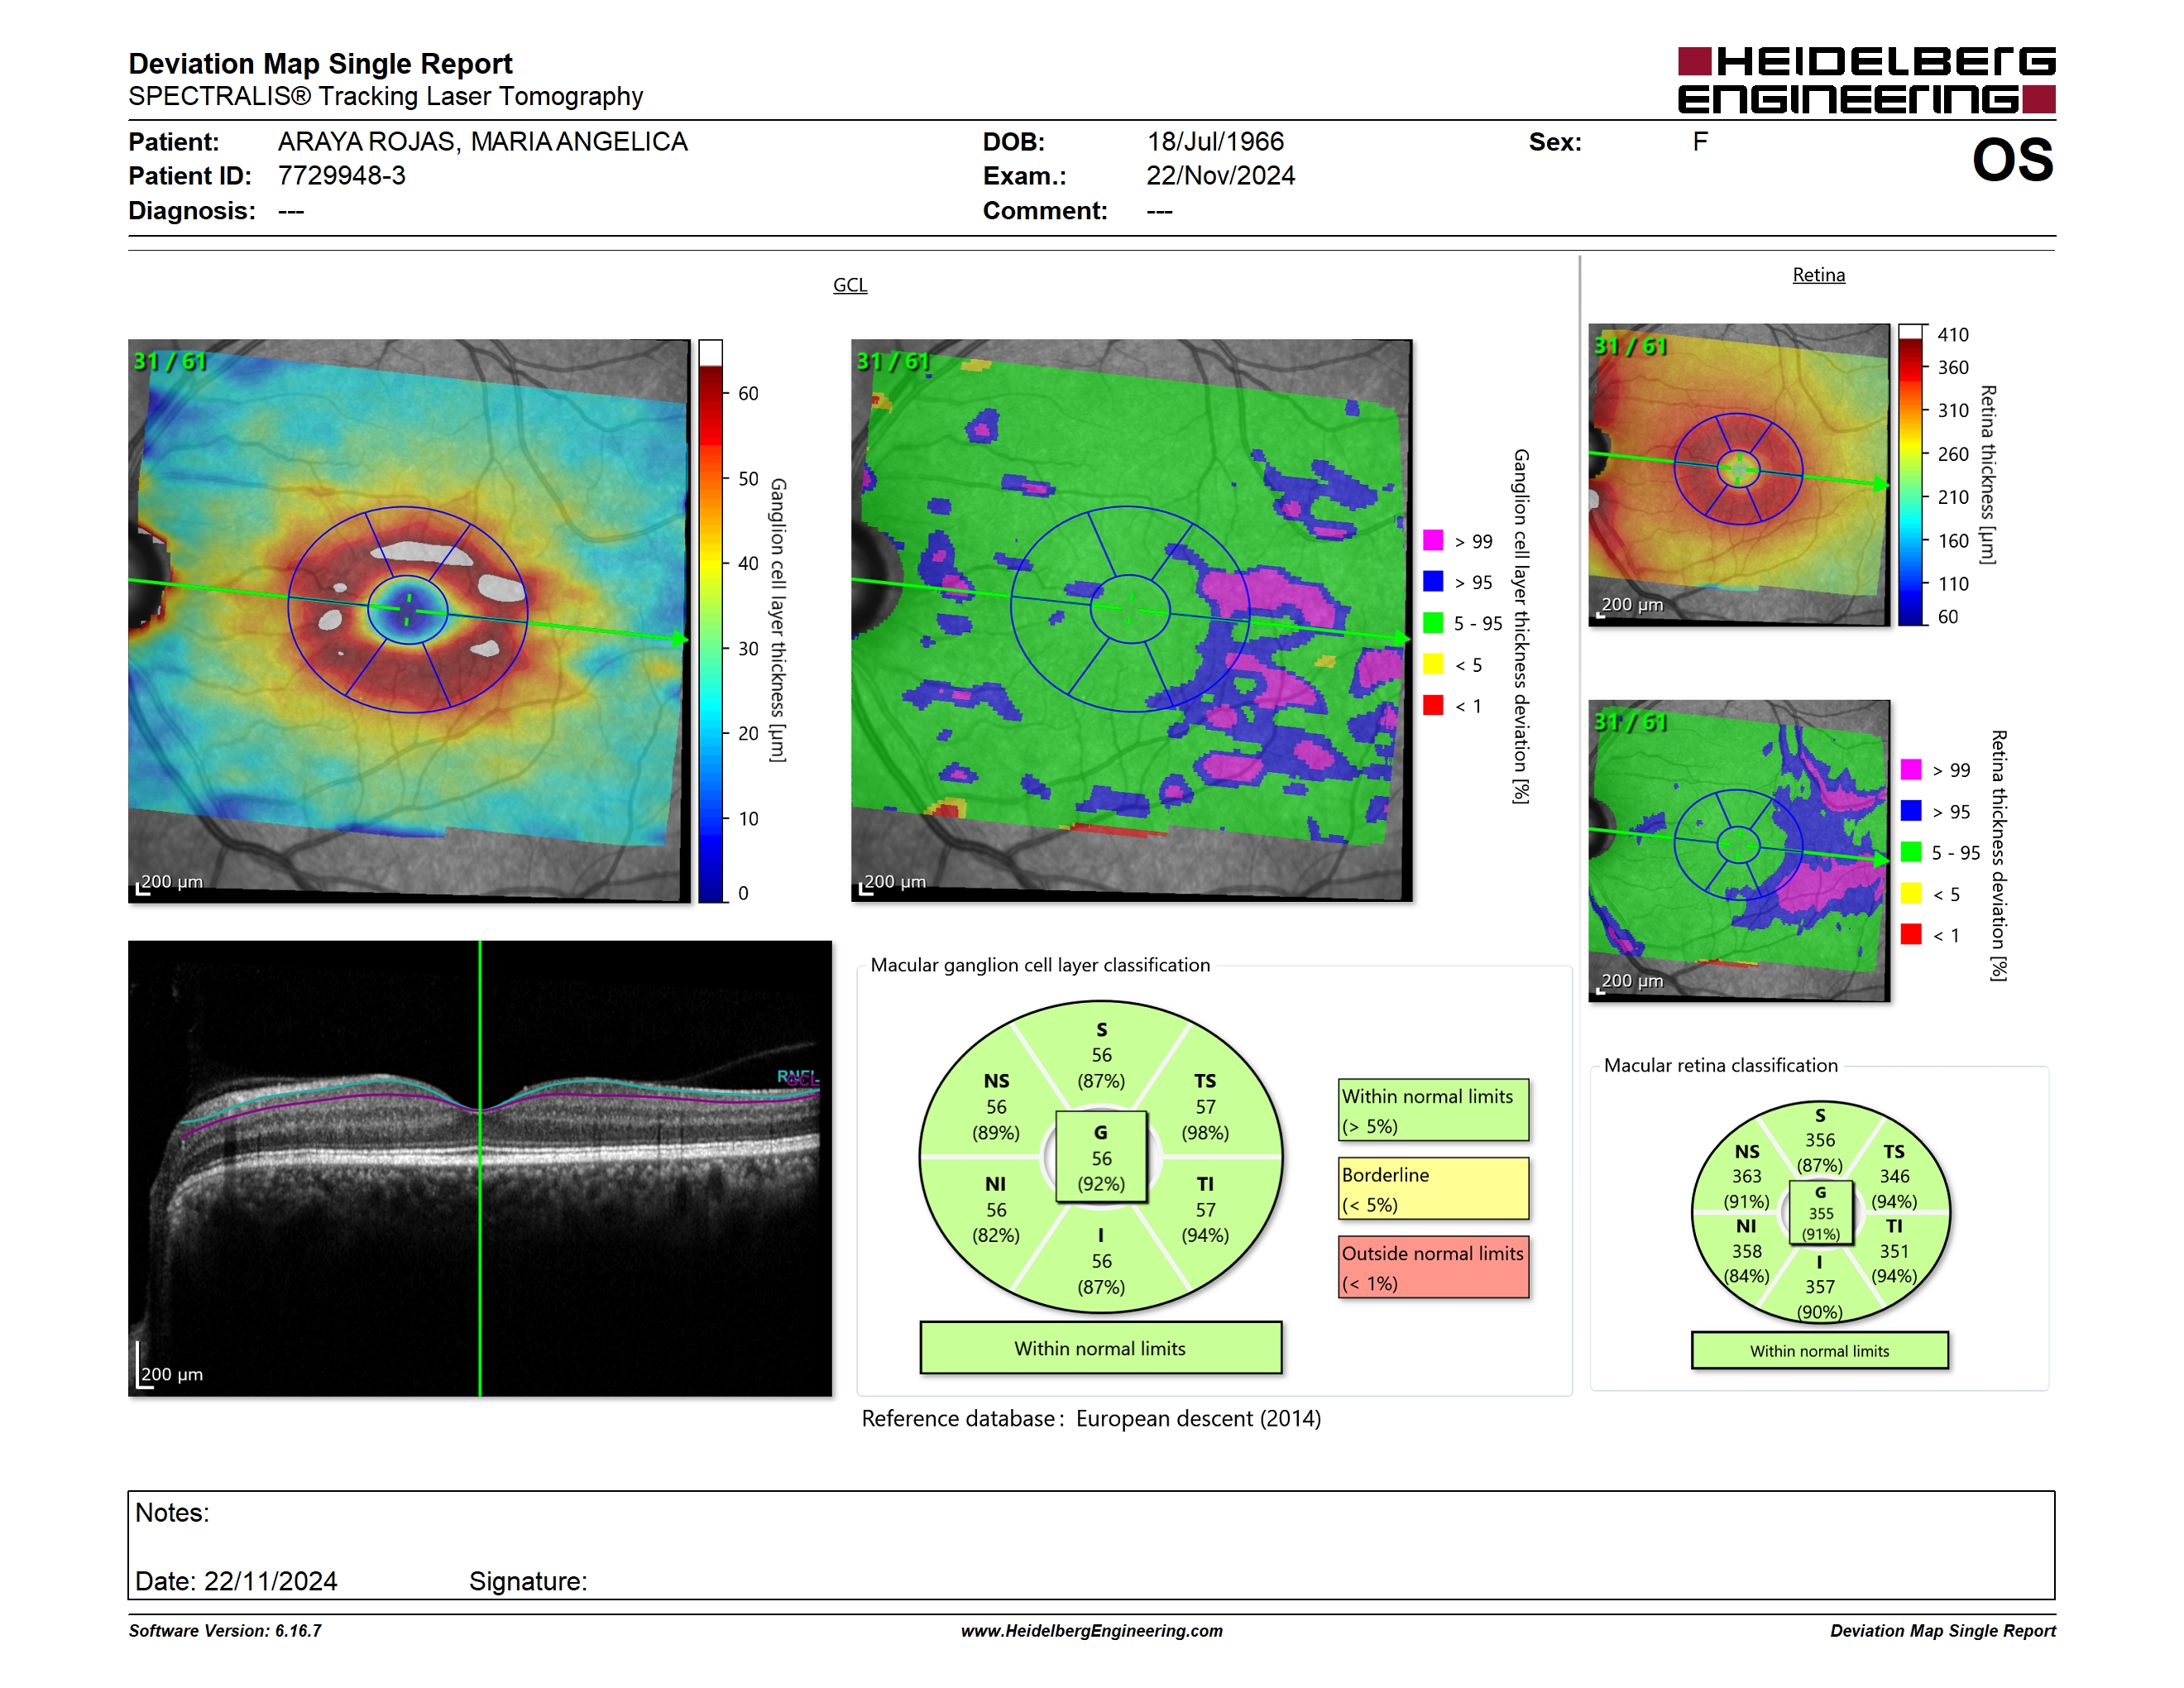The width and height of the screenshot is (2184, 1688).
Task: Click the Sex value F
Action: coord(1700,142)
